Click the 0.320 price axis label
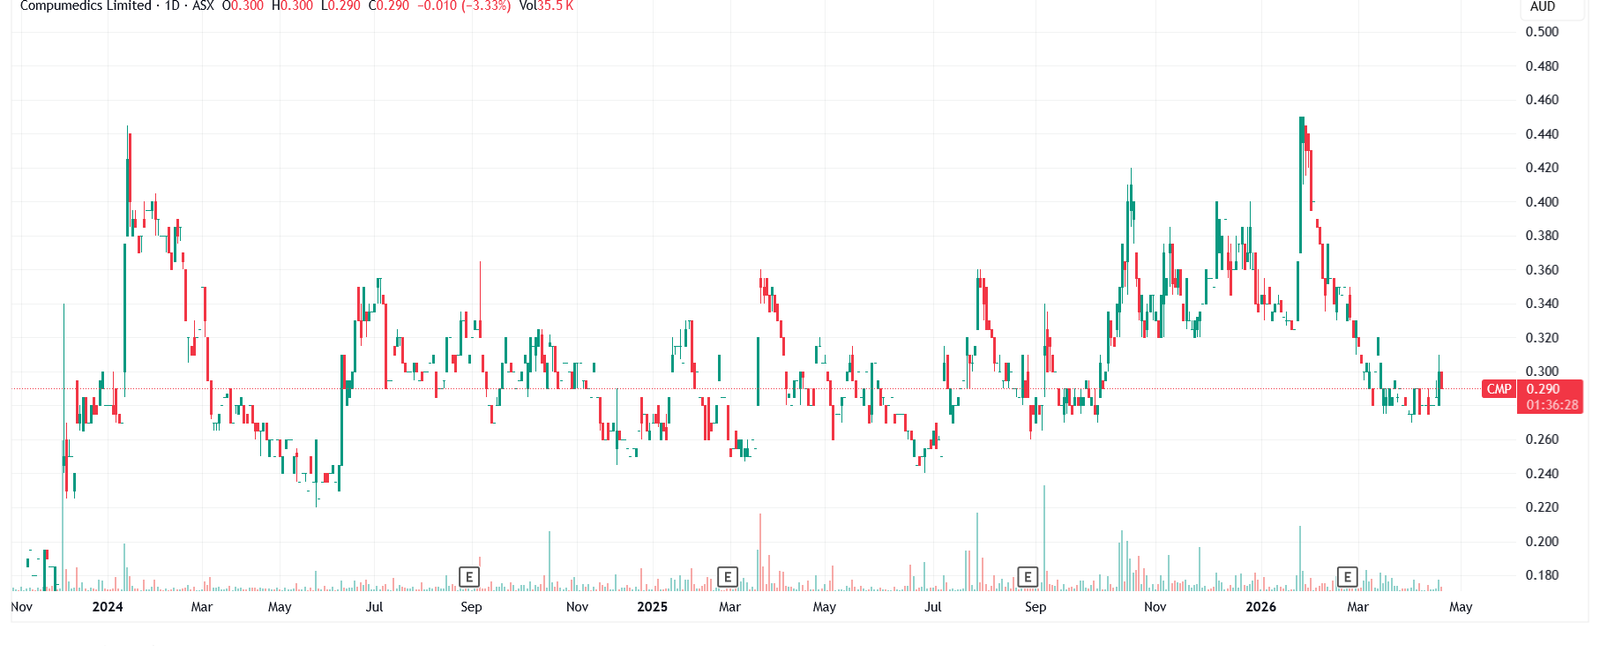This screenshot has height=646, width=1600. coord(1542,338)
